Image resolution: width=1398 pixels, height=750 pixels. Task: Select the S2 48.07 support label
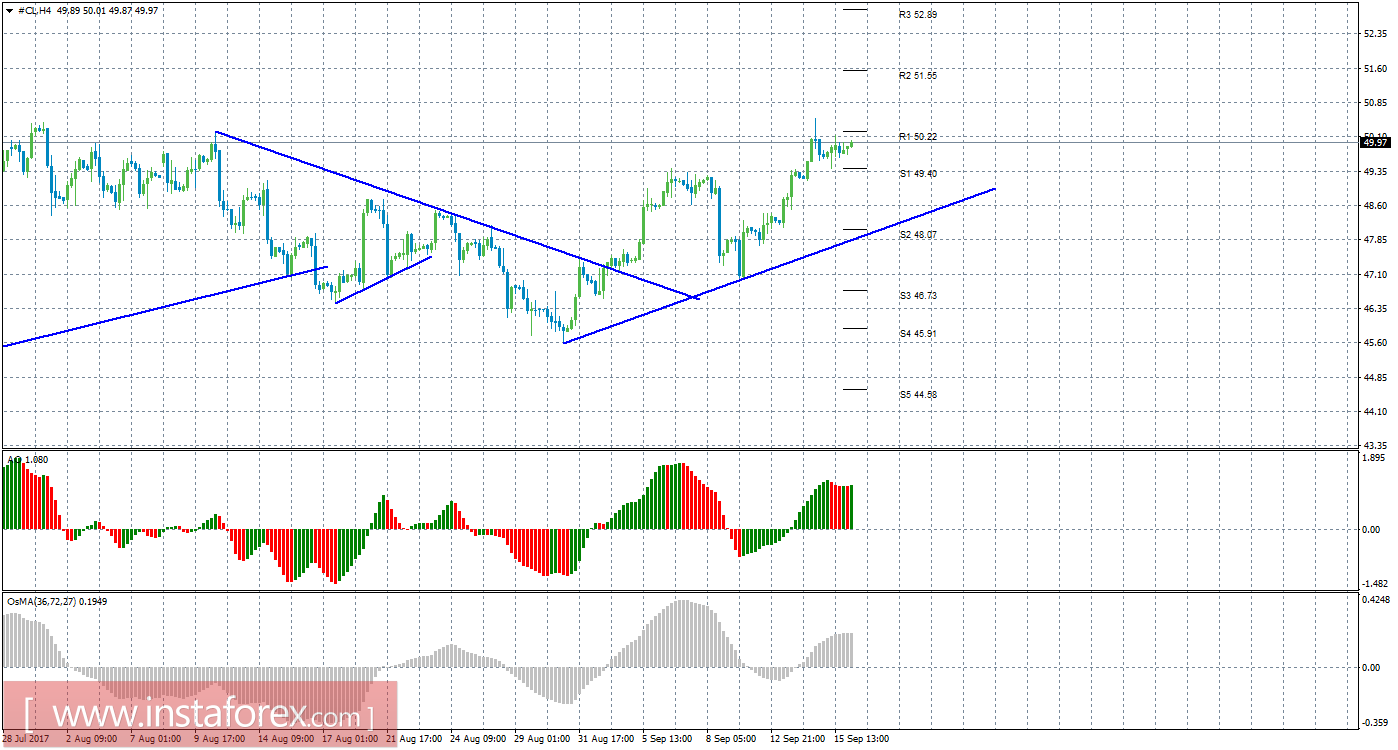(x=918, y=235)
